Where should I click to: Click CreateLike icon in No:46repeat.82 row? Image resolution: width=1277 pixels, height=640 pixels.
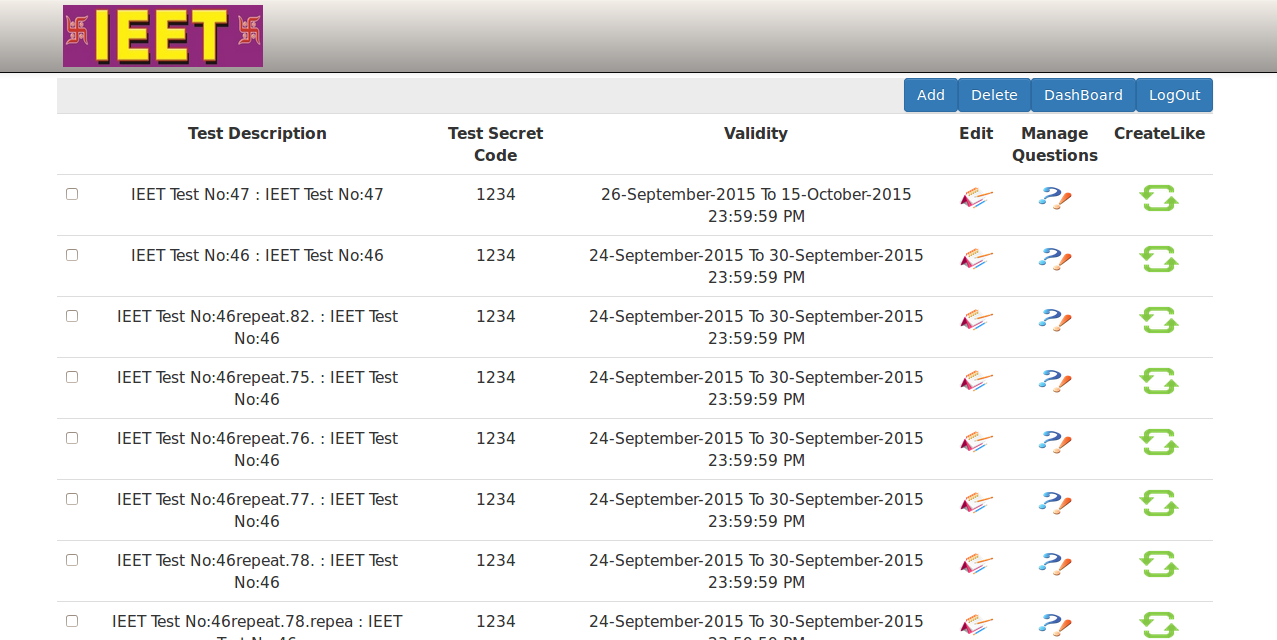[x=1159, y=321]
